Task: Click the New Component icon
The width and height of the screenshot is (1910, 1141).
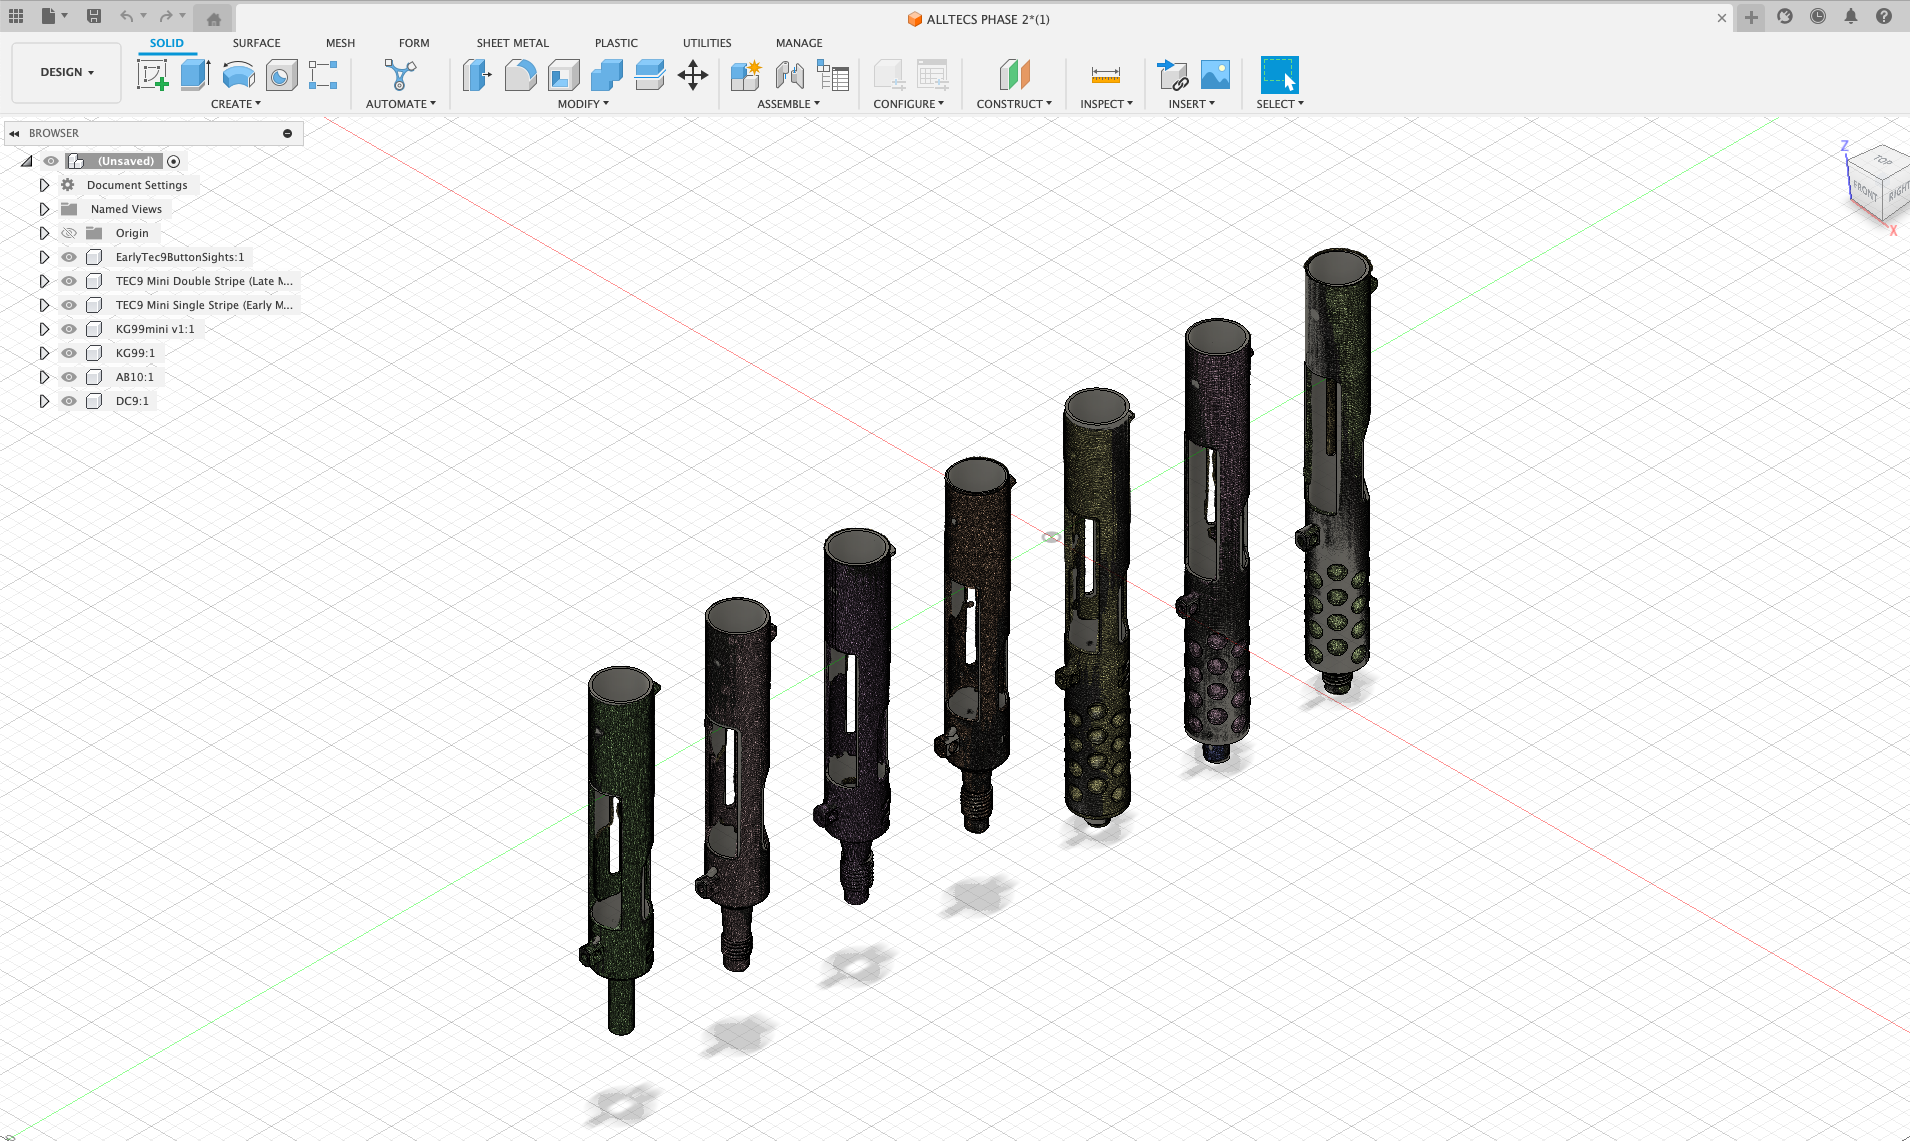Action: (x=746, y=75)
